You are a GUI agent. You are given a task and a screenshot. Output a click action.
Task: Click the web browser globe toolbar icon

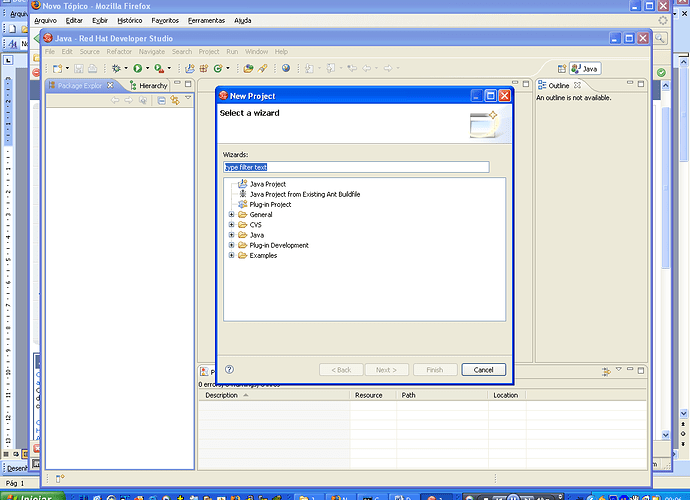point(286,68)
